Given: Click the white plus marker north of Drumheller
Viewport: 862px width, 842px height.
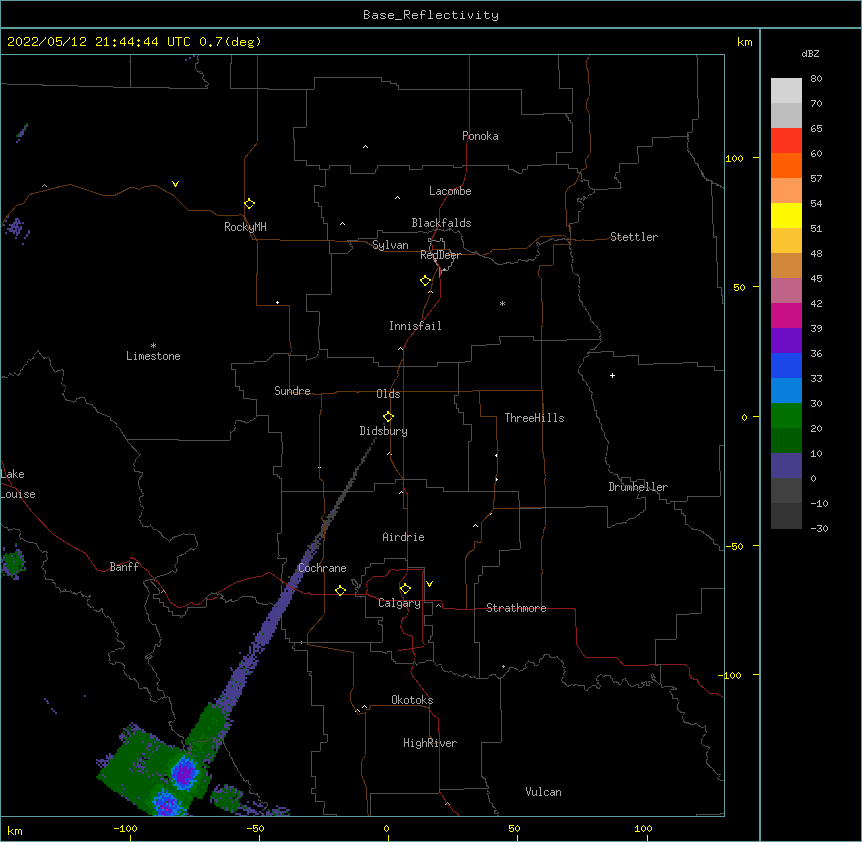Looking at the screenshot, I should pyautogui.click(x=612, y=375).
